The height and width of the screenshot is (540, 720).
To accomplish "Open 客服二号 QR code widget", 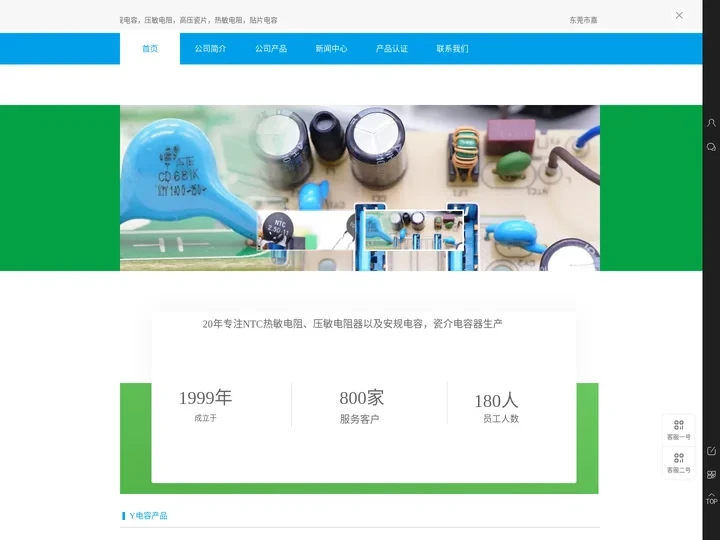I will [679, 463].
